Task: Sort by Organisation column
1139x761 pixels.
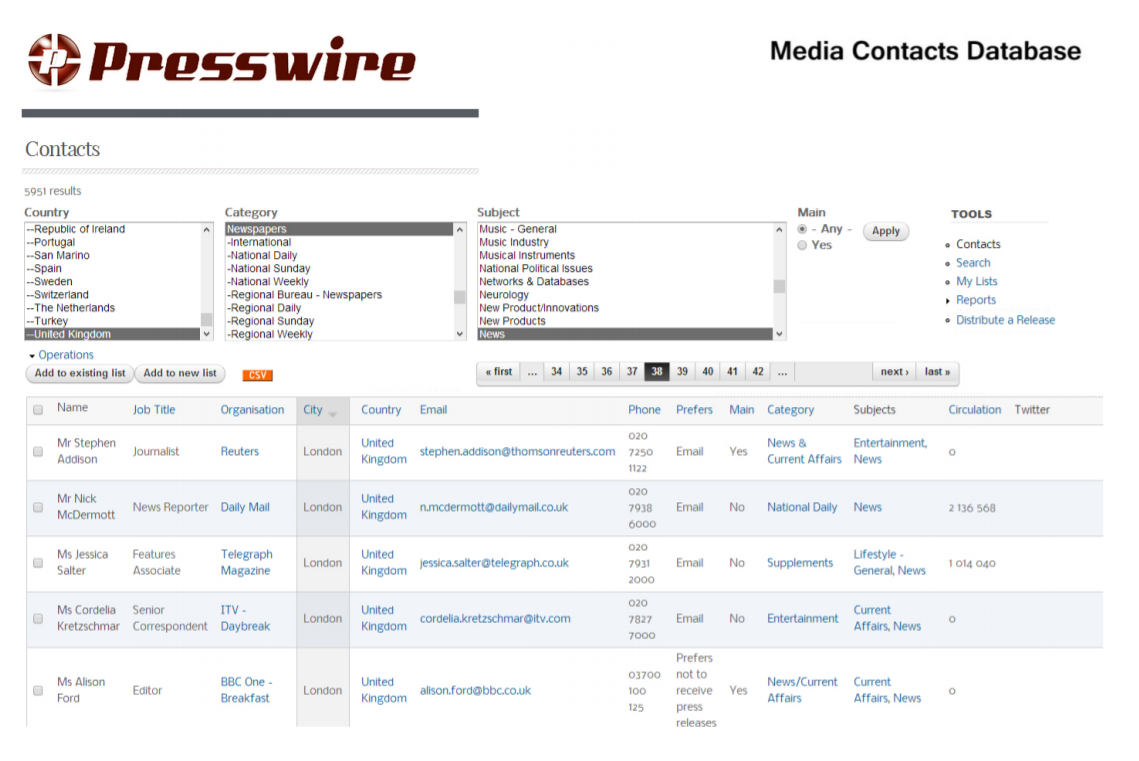Action: (x=252, y=410)
